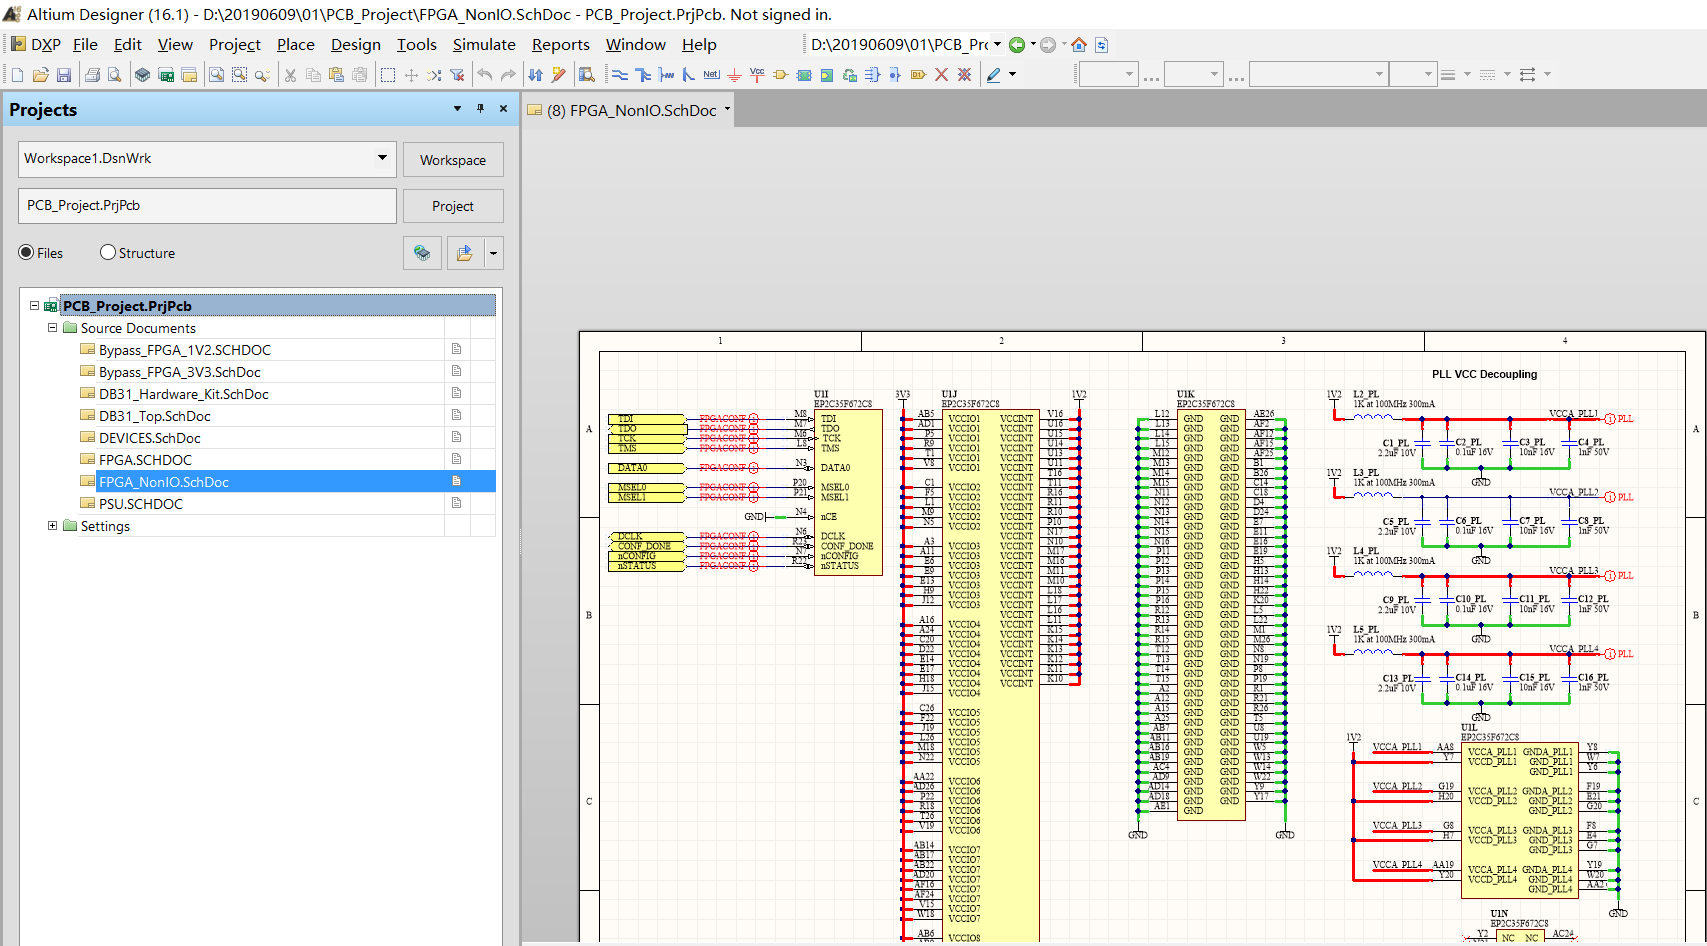1707x946 pixels.
Task: Paste from clipboard
Action: 336,75
